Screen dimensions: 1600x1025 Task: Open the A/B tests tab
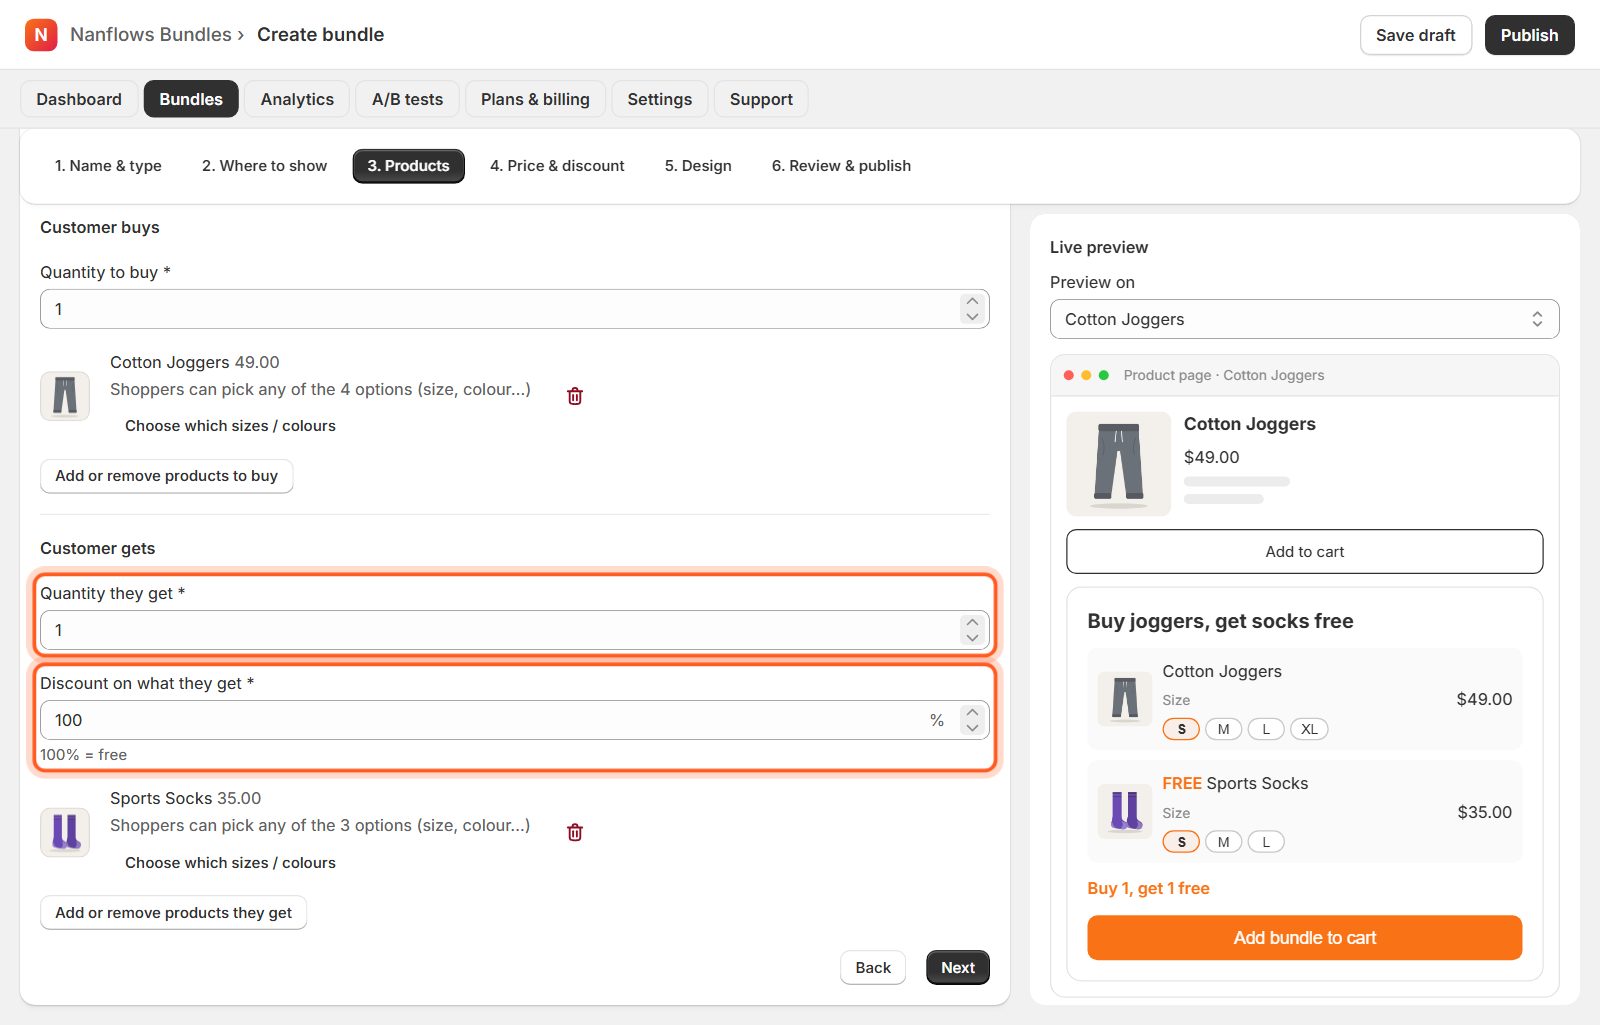(x=407, y=99)
